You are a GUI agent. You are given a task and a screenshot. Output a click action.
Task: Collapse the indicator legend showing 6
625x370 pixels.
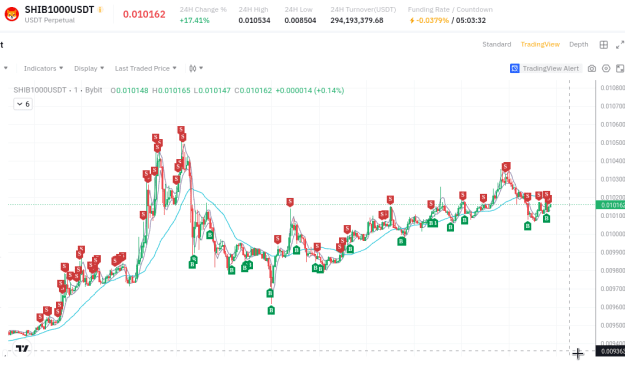coord(23,104)
